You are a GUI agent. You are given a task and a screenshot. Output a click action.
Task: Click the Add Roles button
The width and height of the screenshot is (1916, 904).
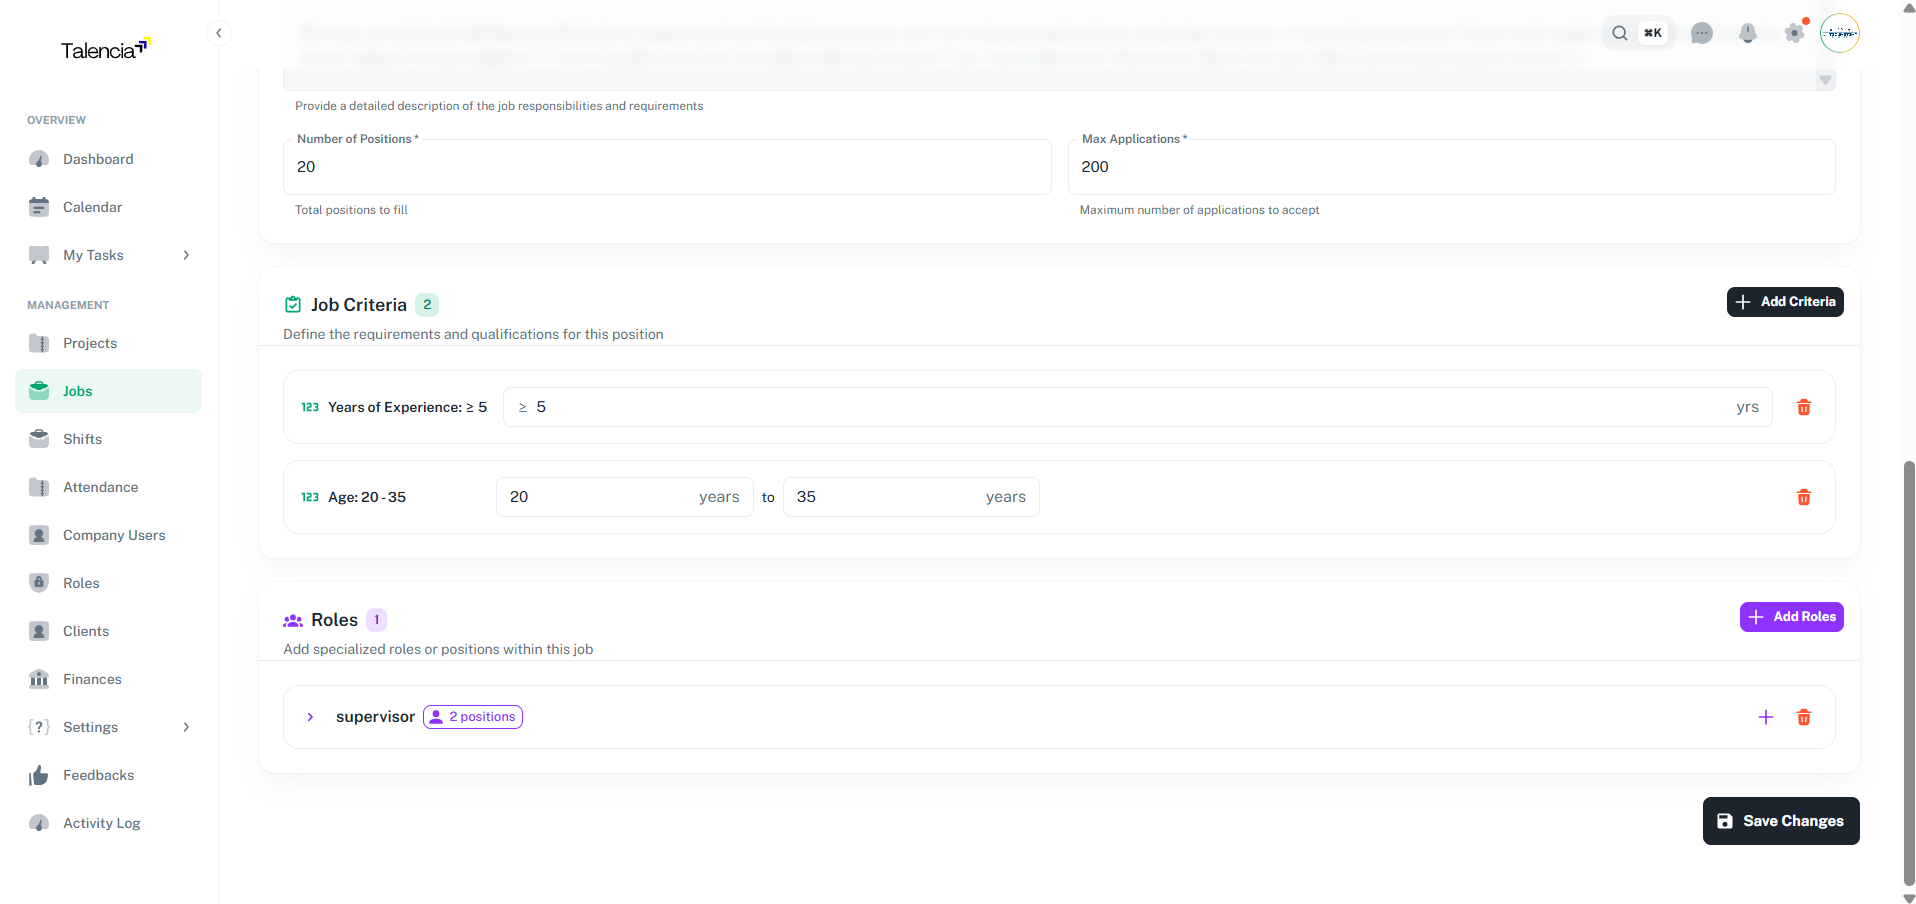click(x=1791, y=617)
